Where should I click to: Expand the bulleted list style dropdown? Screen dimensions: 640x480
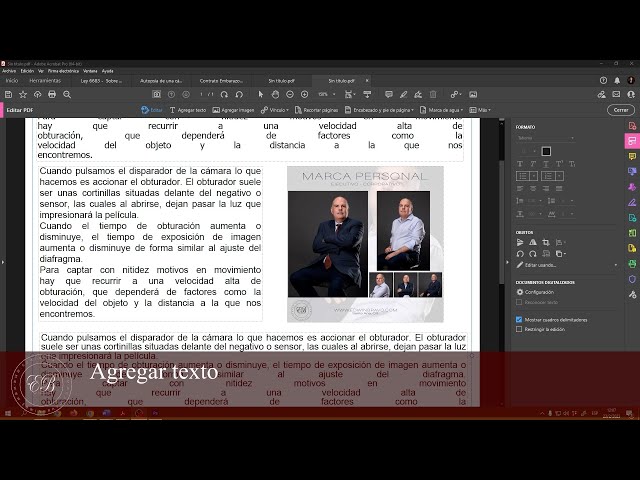coord(534,176)
